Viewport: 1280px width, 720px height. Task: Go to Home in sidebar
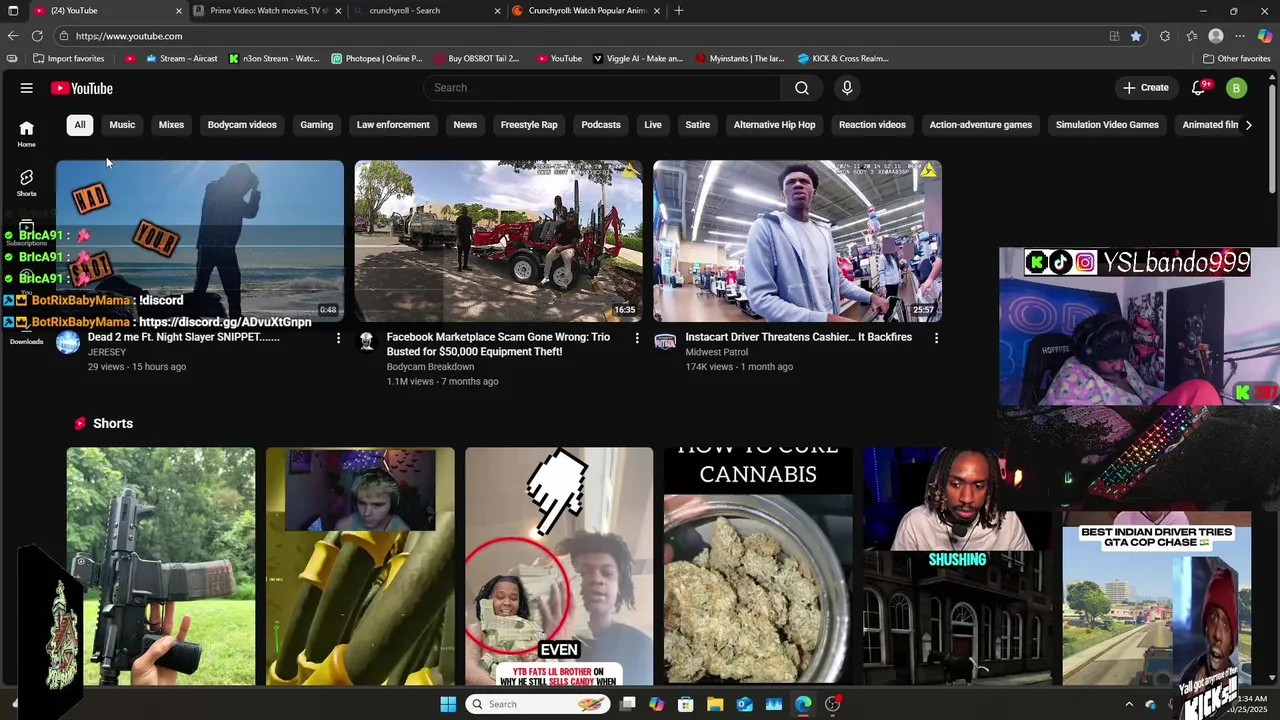pos(26,133)
